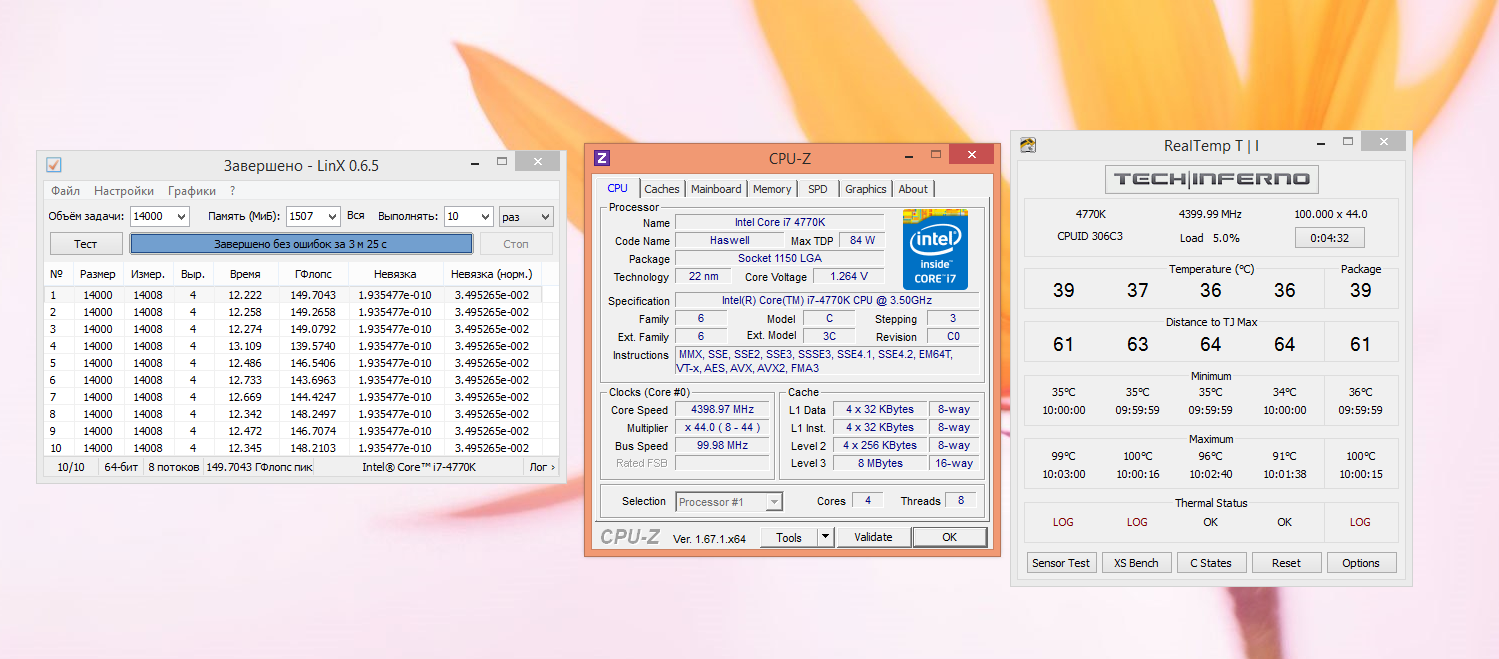The width and height of the screenshot is (1499, 659).
Task: Switch to the CPU tab in CPU-Z
Action: [618, 188]
